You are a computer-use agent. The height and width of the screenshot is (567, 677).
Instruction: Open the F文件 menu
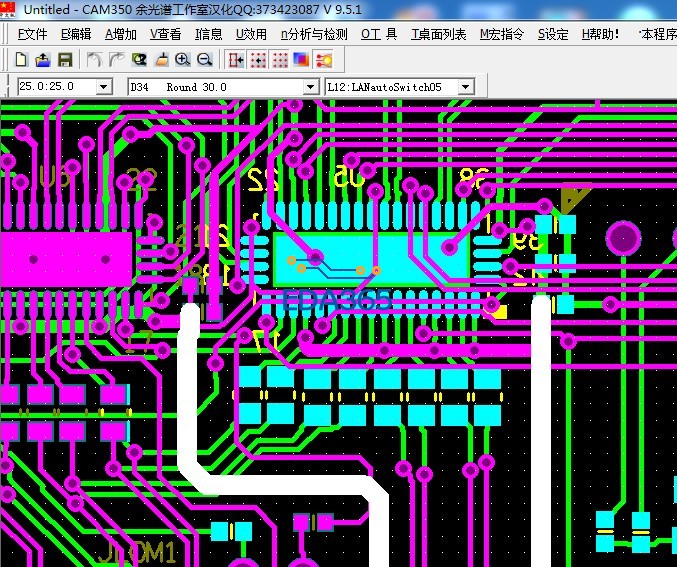pos(32,34)
